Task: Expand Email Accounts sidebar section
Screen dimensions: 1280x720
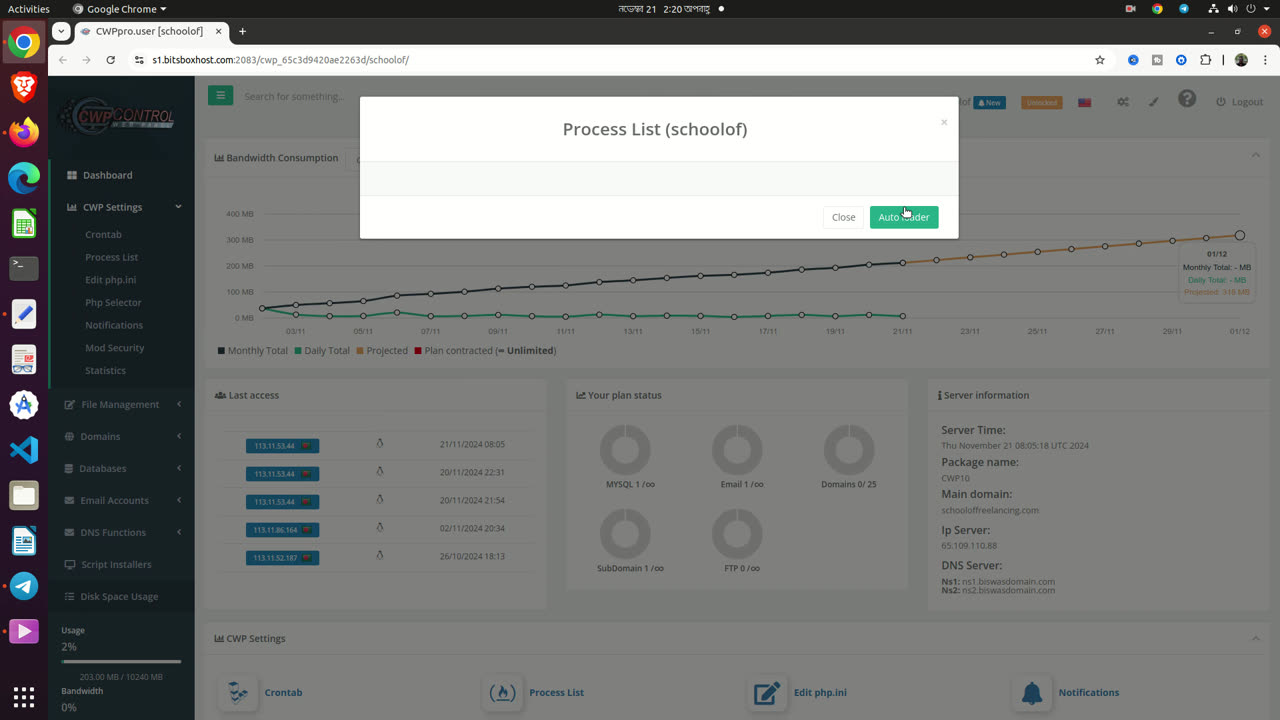Action: pyautogui.click(x=121, y=500)
